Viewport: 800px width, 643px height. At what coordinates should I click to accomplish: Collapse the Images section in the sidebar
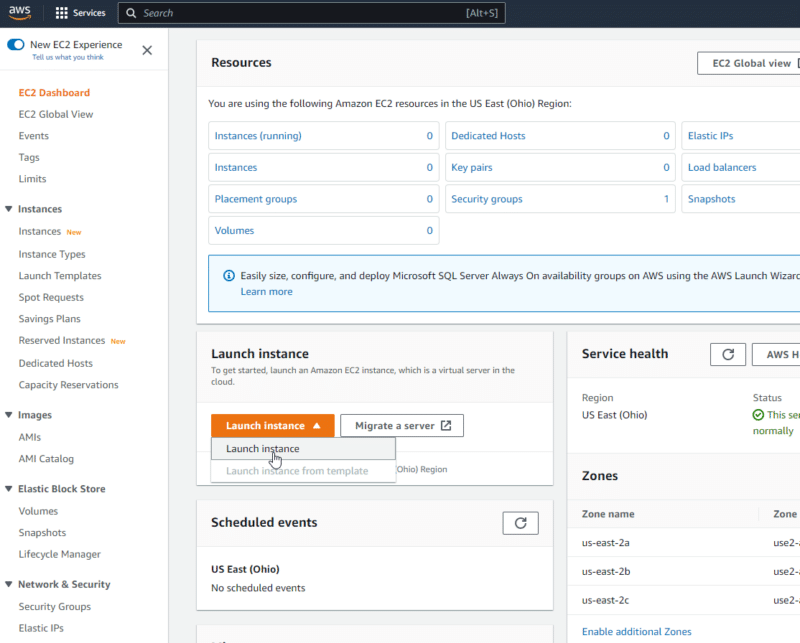coord(10,414)
